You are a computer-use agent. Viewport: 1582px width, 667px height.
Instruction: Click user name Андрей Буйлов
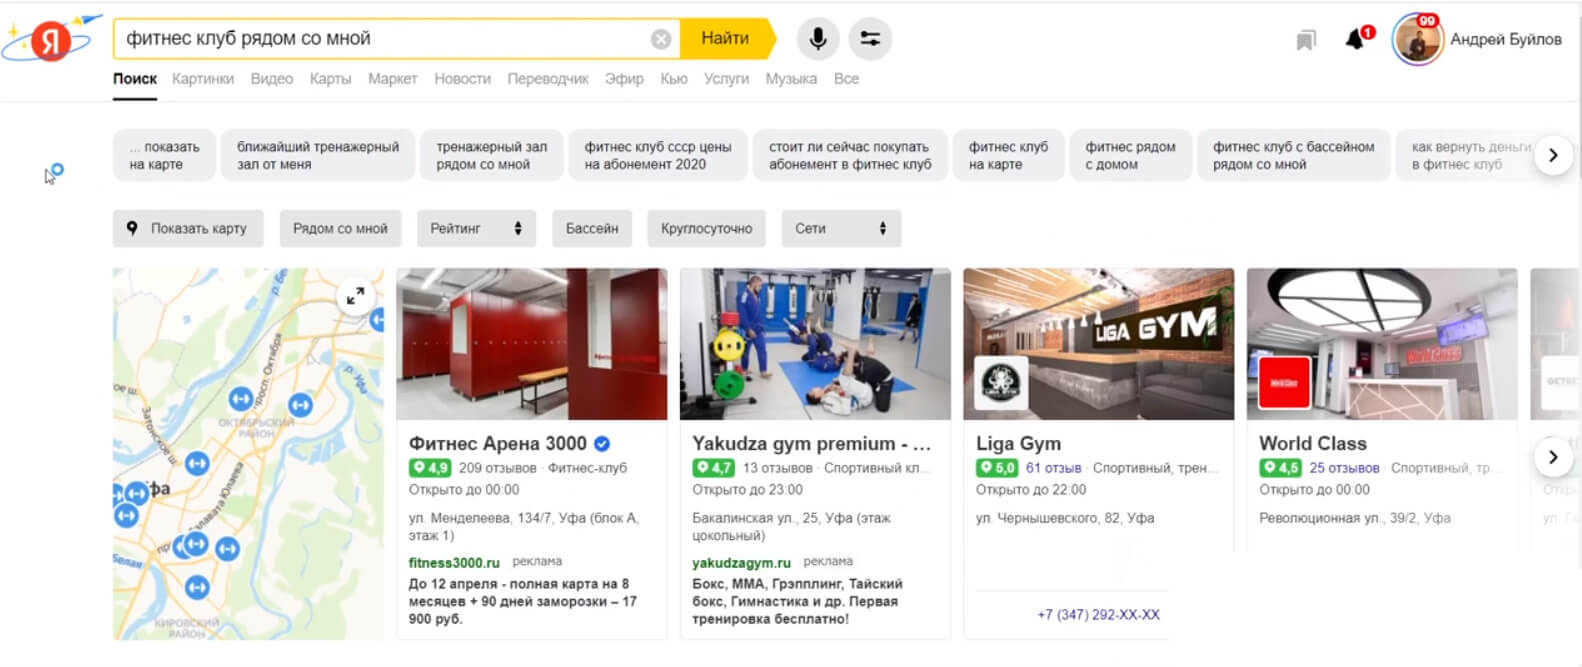click(x=1506, y=40)
